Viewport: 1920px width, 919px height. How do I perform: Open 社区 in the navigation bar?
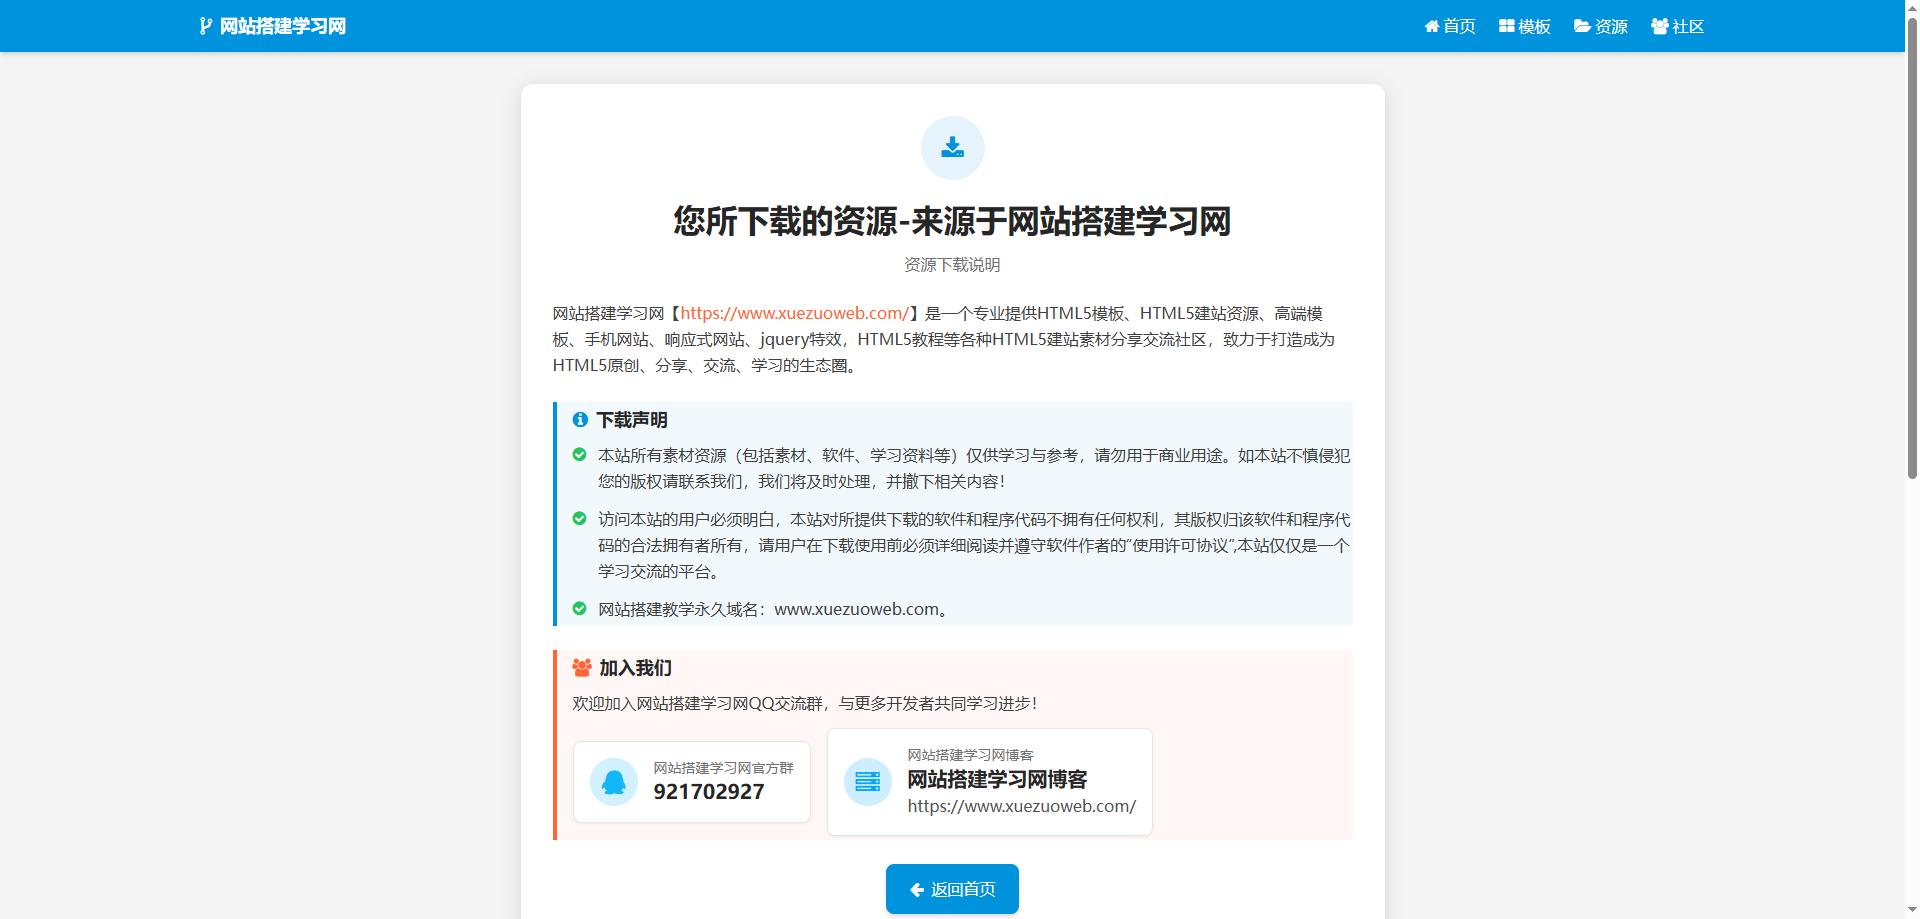[1678, 26]
